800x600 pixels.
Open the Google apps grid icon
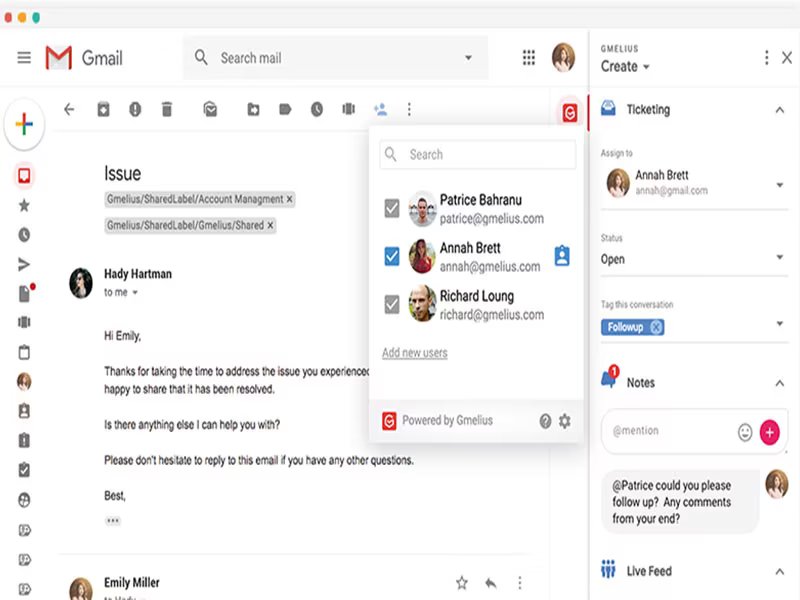[x=529, y=58]
